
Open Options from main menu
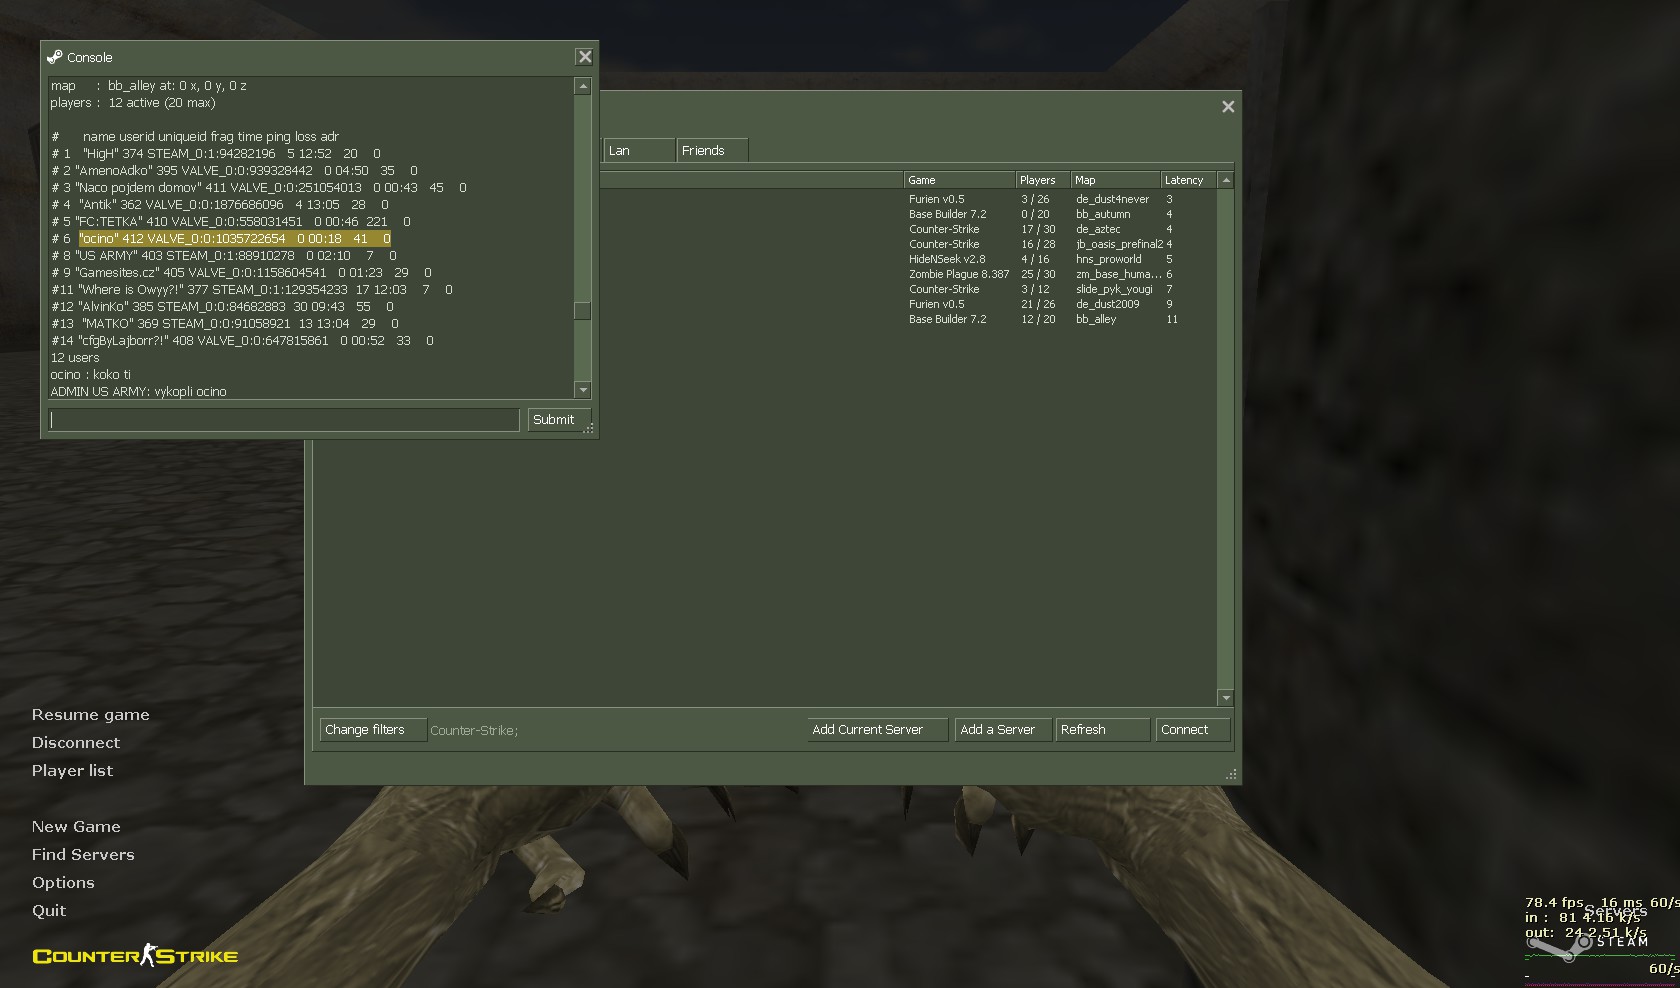coord(63,883)
